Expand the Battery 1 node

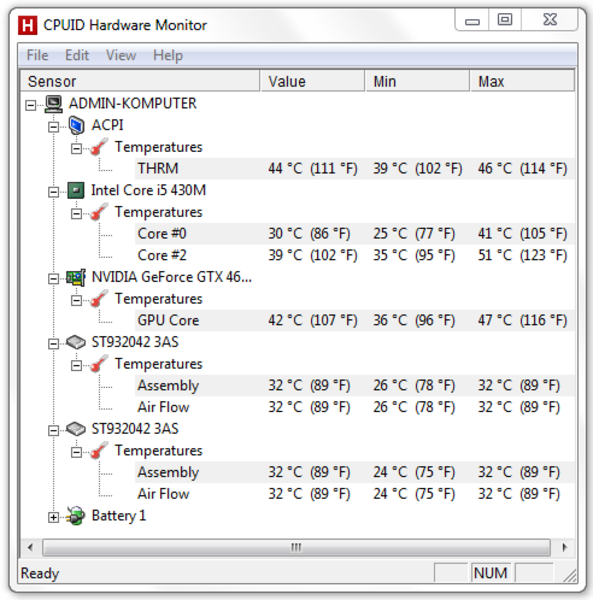[x=54, y=518]
